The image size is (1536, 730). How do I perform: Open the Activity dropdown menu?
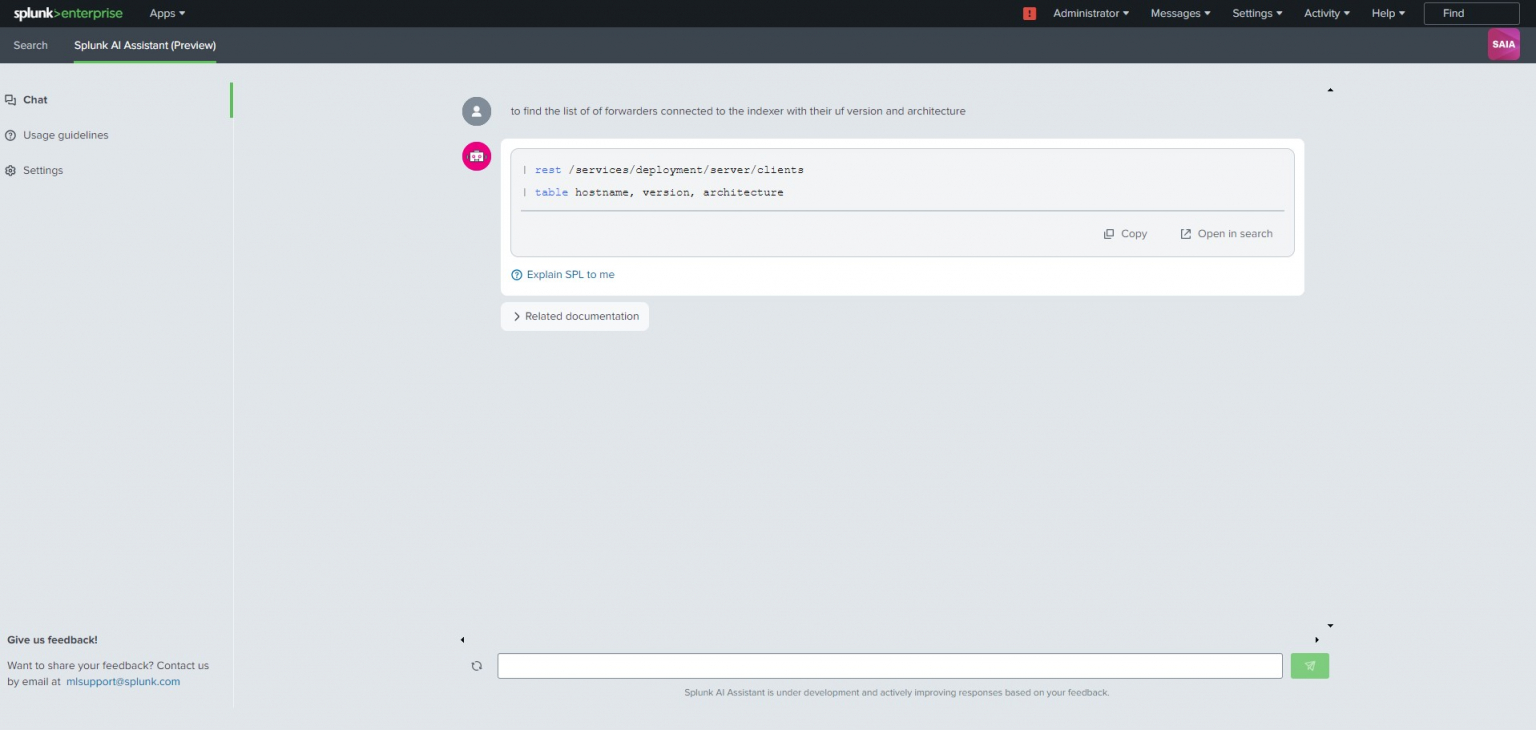tap(1325, 13)
